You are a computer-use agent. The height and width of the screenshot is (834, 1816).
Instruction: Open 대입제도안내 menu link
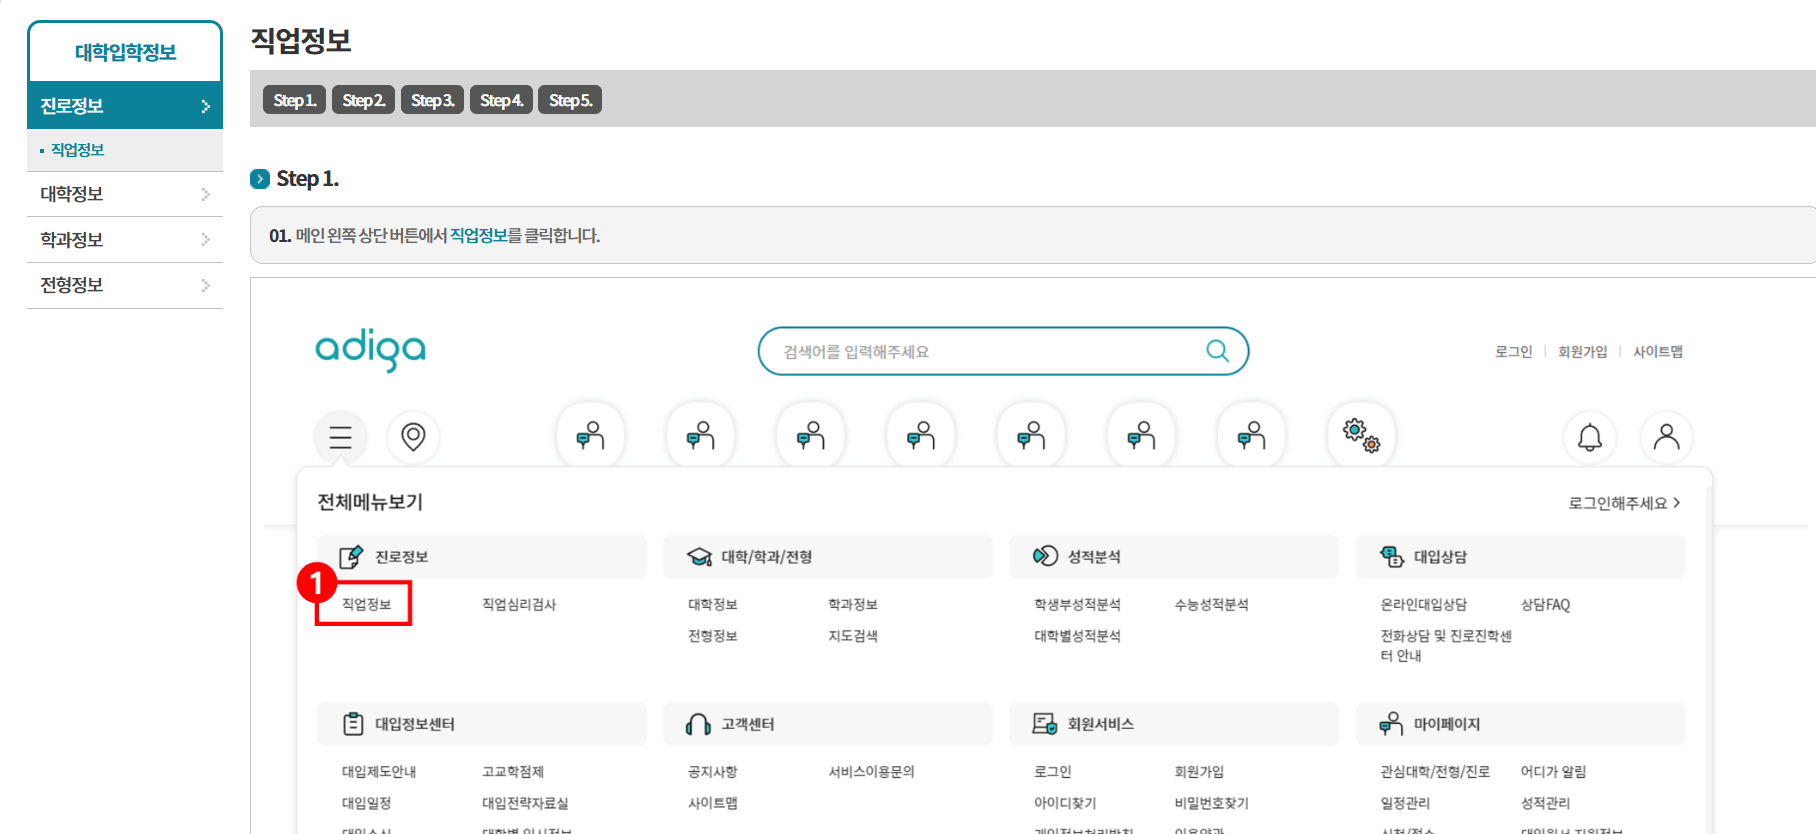click(379, 771)
